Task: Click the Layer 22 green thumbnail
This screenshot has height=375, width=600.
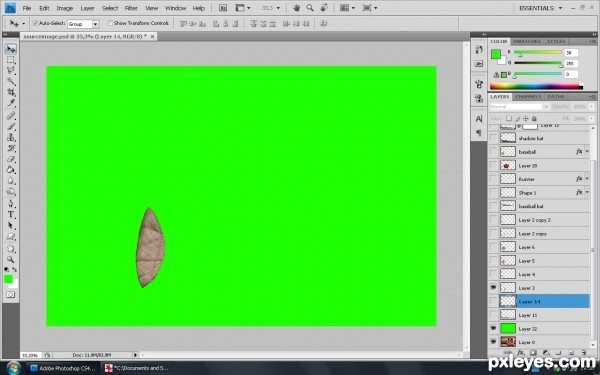Action: (508, 328)
